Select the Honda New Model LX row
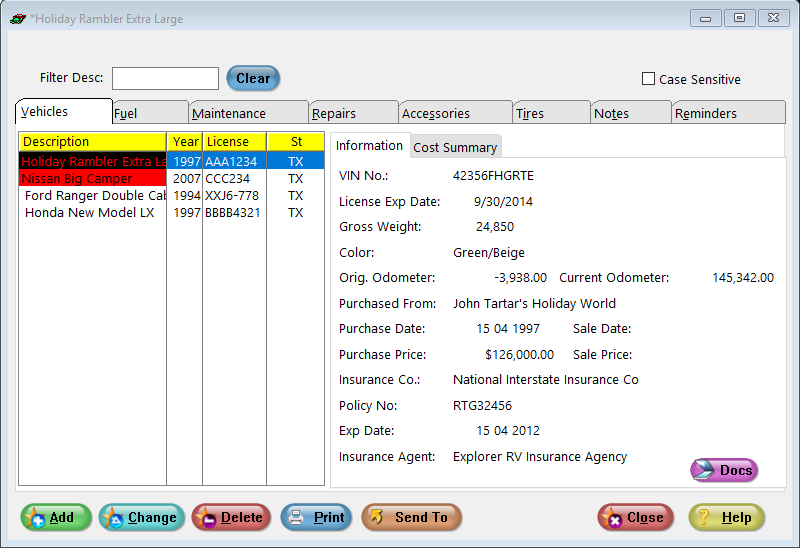 pyautogui.click(x=171, y=212)
